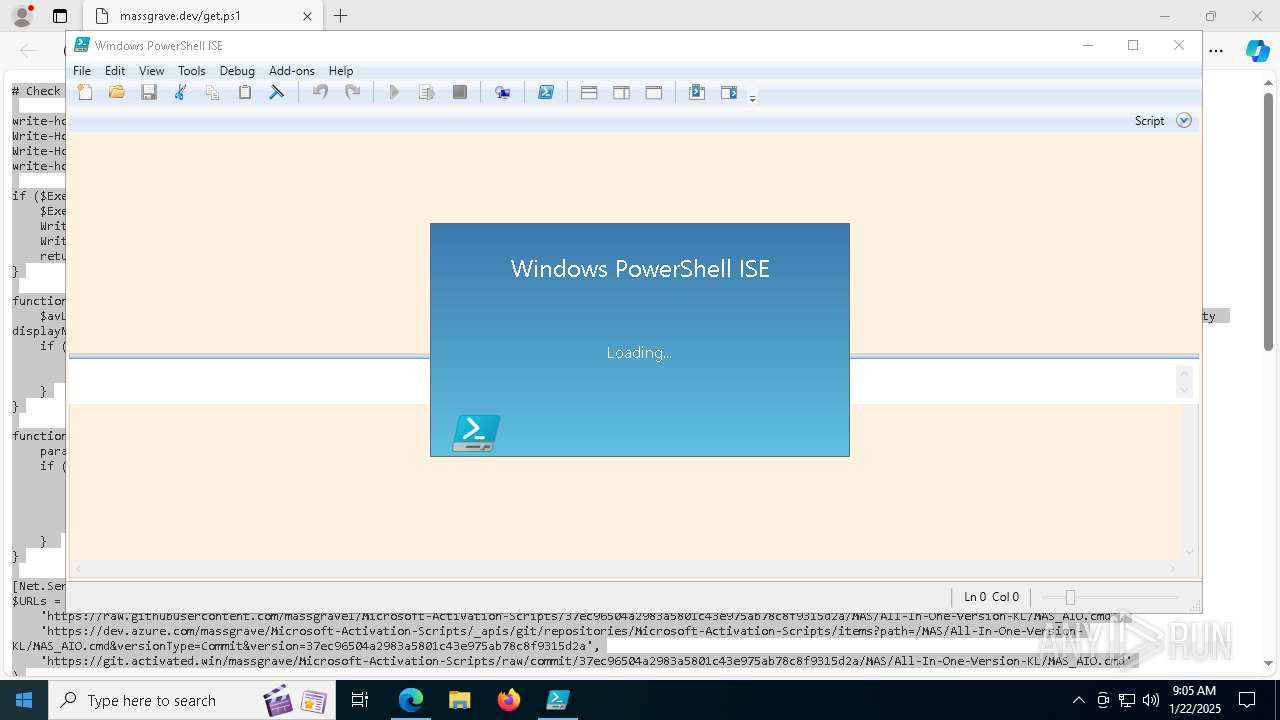Click the Copilot icon in Edge
The height and width of the screenshot is (720, 1280).
pos(1257,50)
